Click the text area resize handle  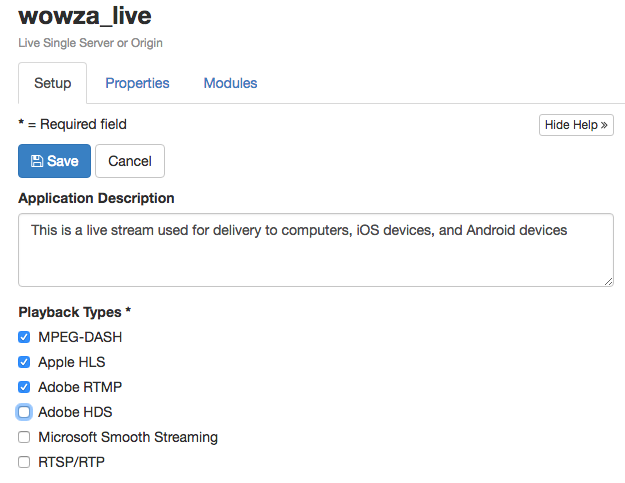(x=608, y=280)
